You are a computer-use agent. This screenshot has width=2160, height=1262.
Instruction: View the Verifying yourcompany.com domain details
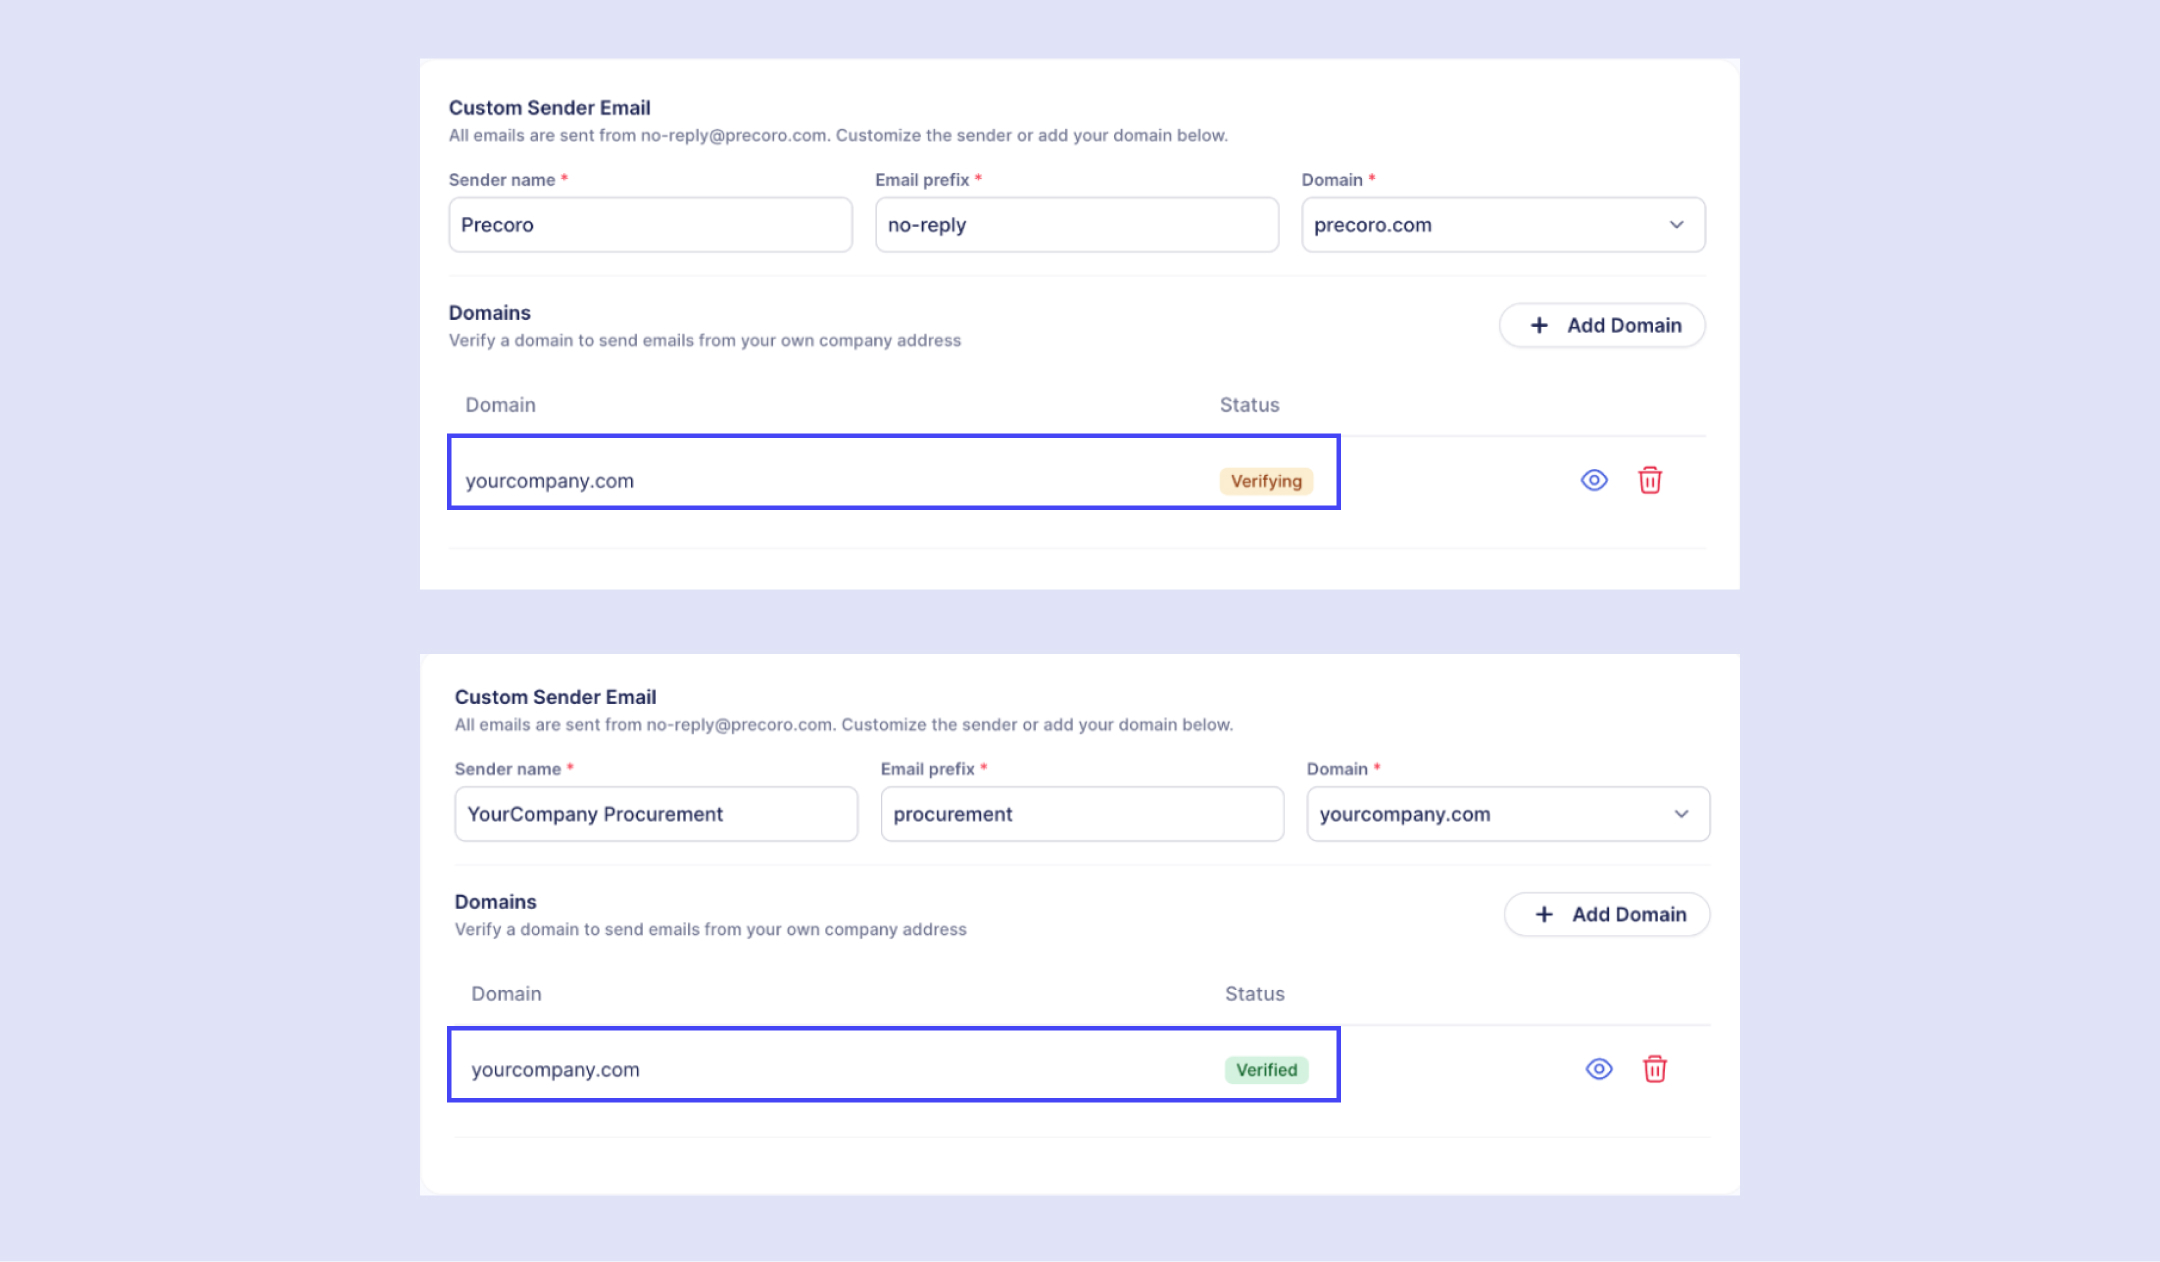1594,480
